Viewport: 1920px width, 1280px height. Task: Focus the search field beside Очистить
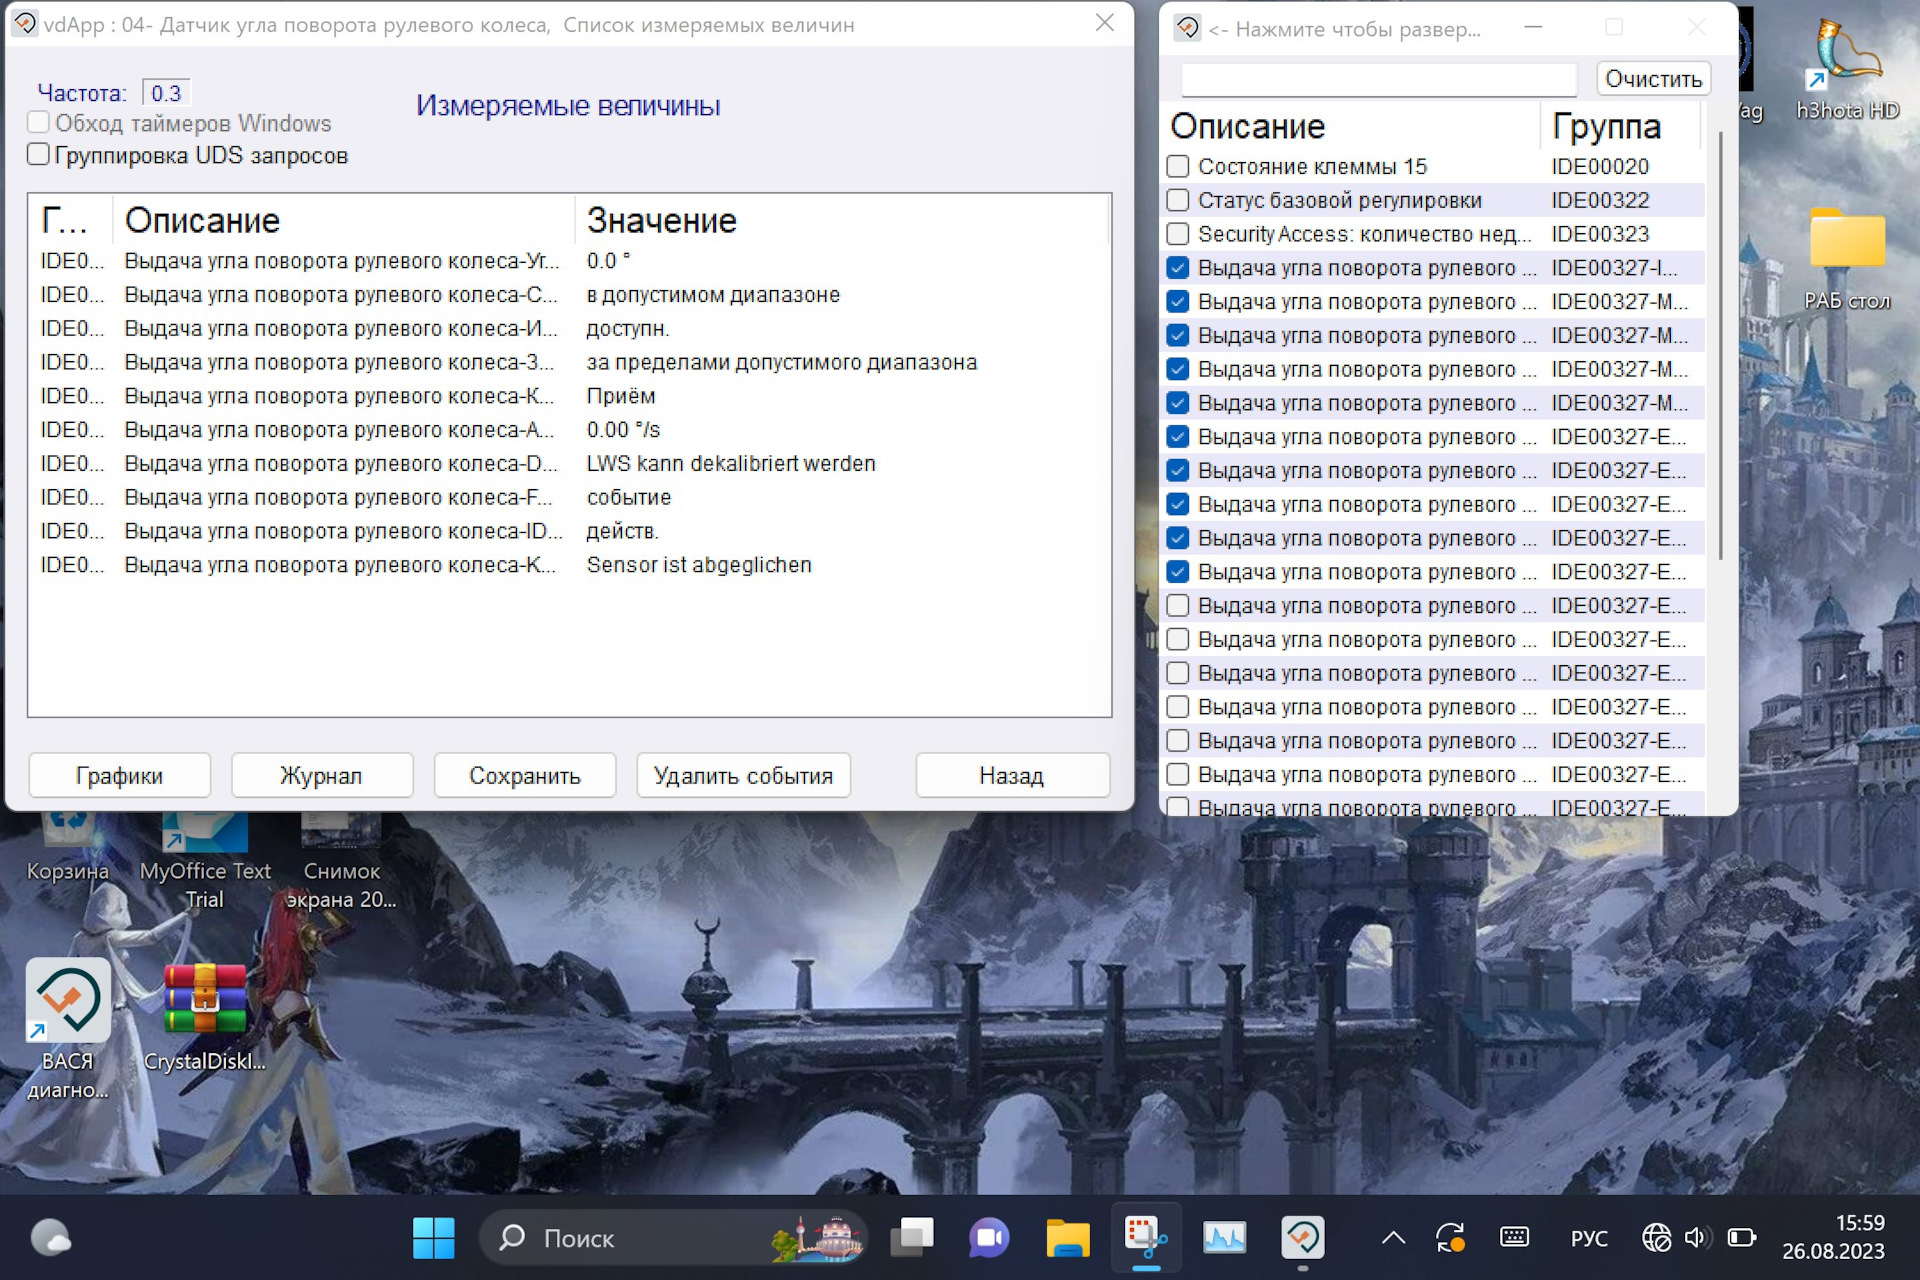coord(1378,79)
